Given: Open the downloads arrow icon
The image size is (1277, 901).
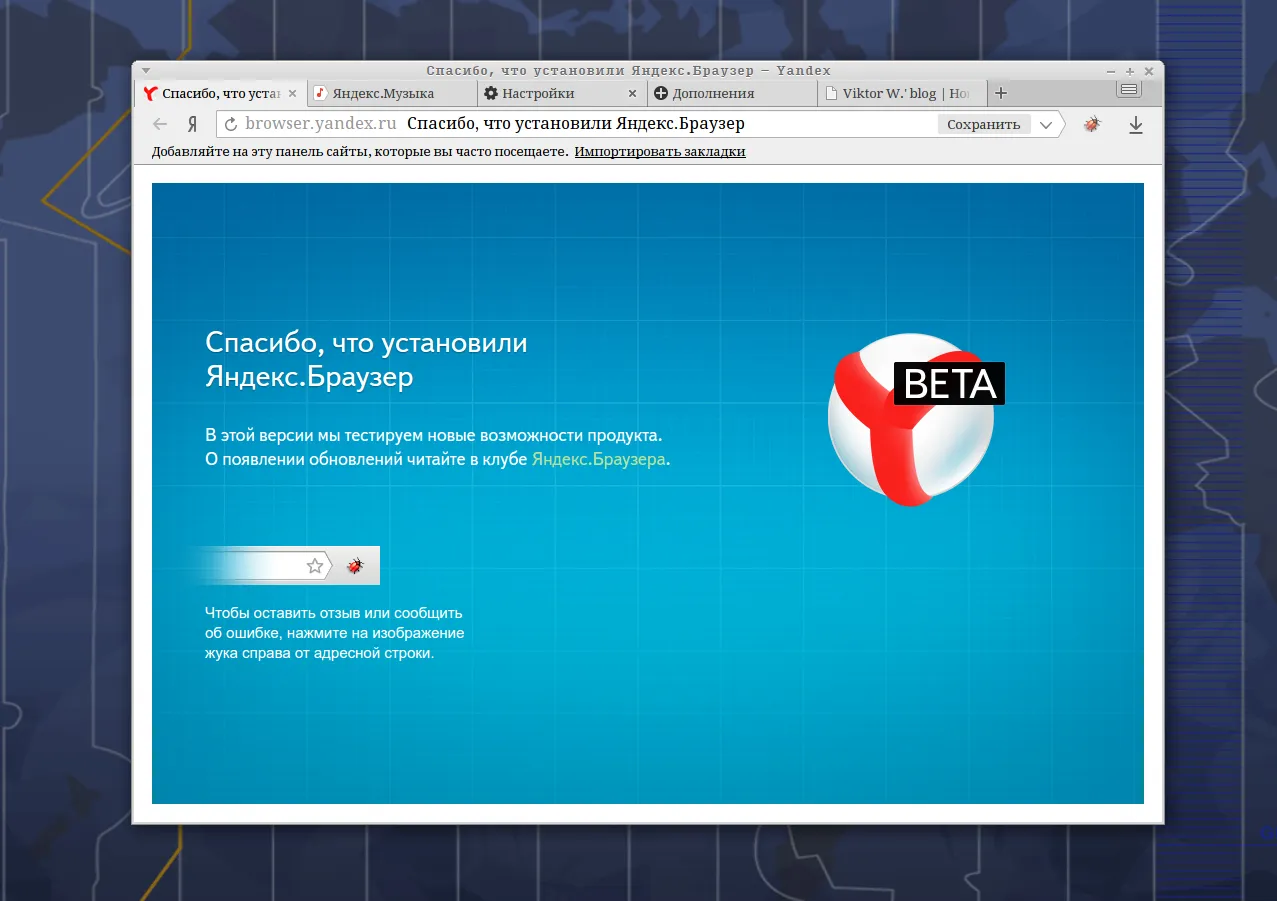Looking at the screenshot, I should point(1136,125).
